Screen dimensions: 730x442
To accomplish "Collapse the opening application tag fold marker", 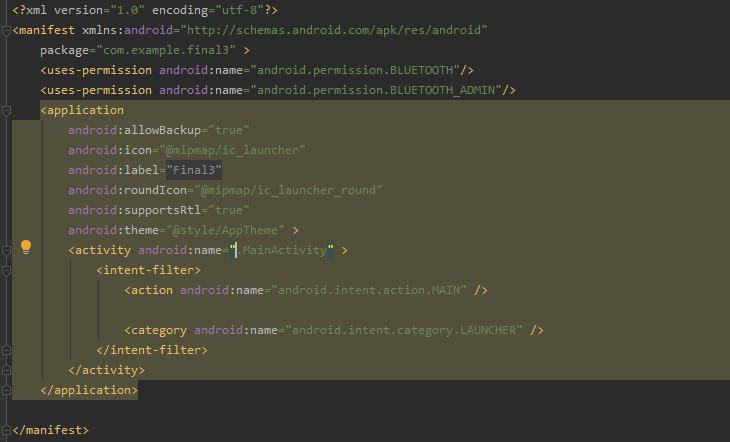I will (6, 111).
